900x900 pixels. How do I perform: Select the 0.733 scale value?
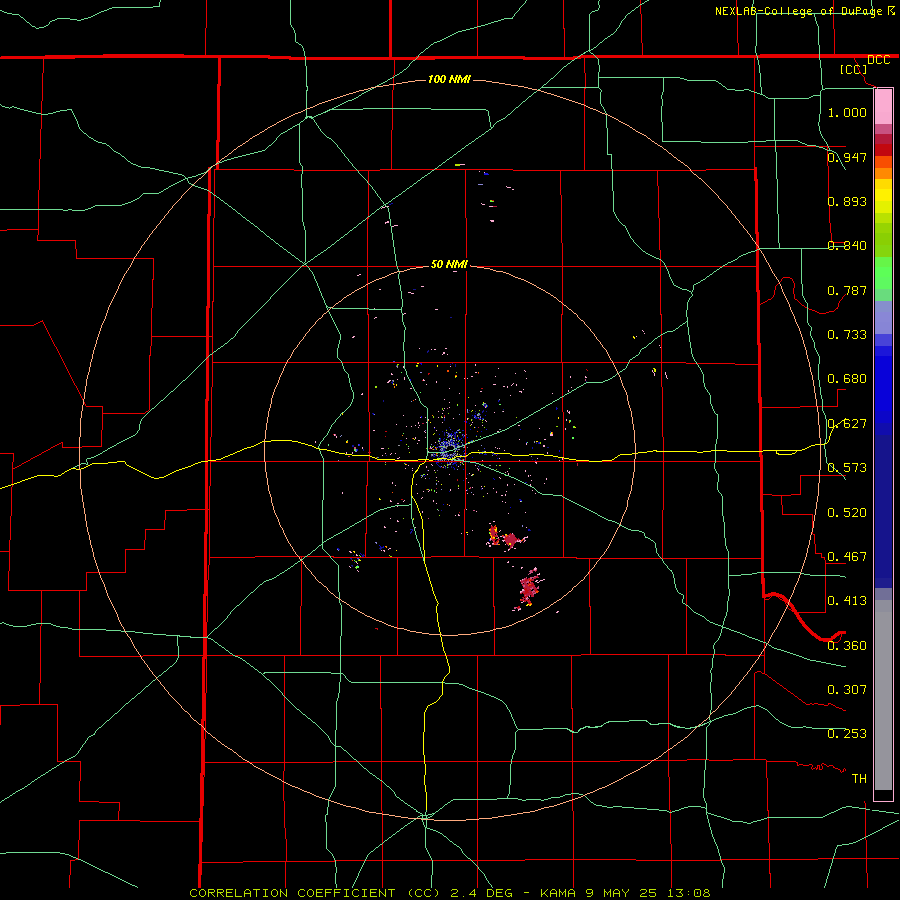point(847,335)
